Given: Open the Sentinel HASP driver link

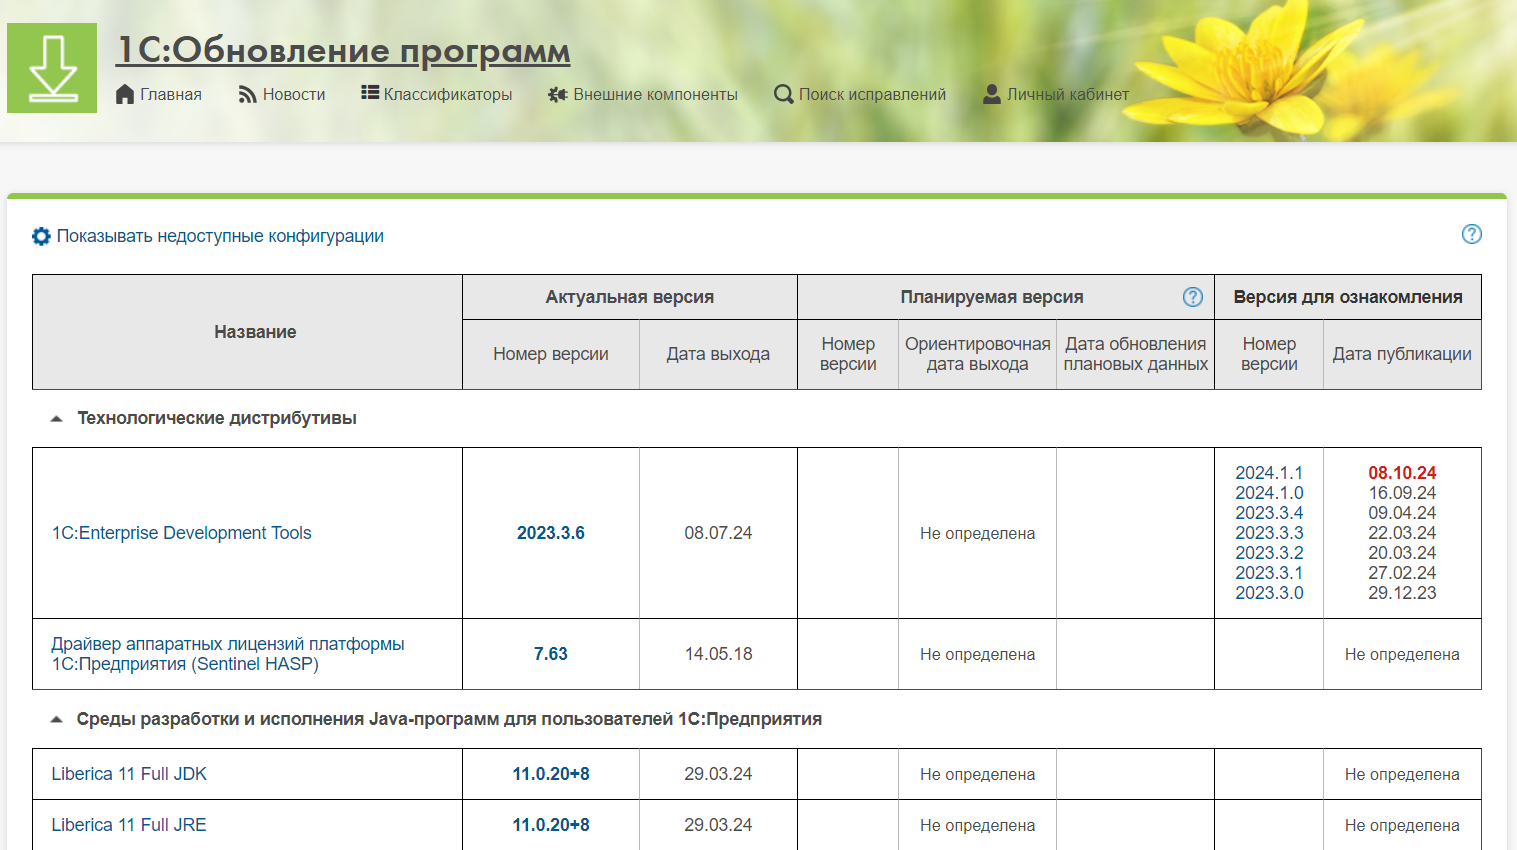Looking at the screenshot, I should click(x=228, y=654).
